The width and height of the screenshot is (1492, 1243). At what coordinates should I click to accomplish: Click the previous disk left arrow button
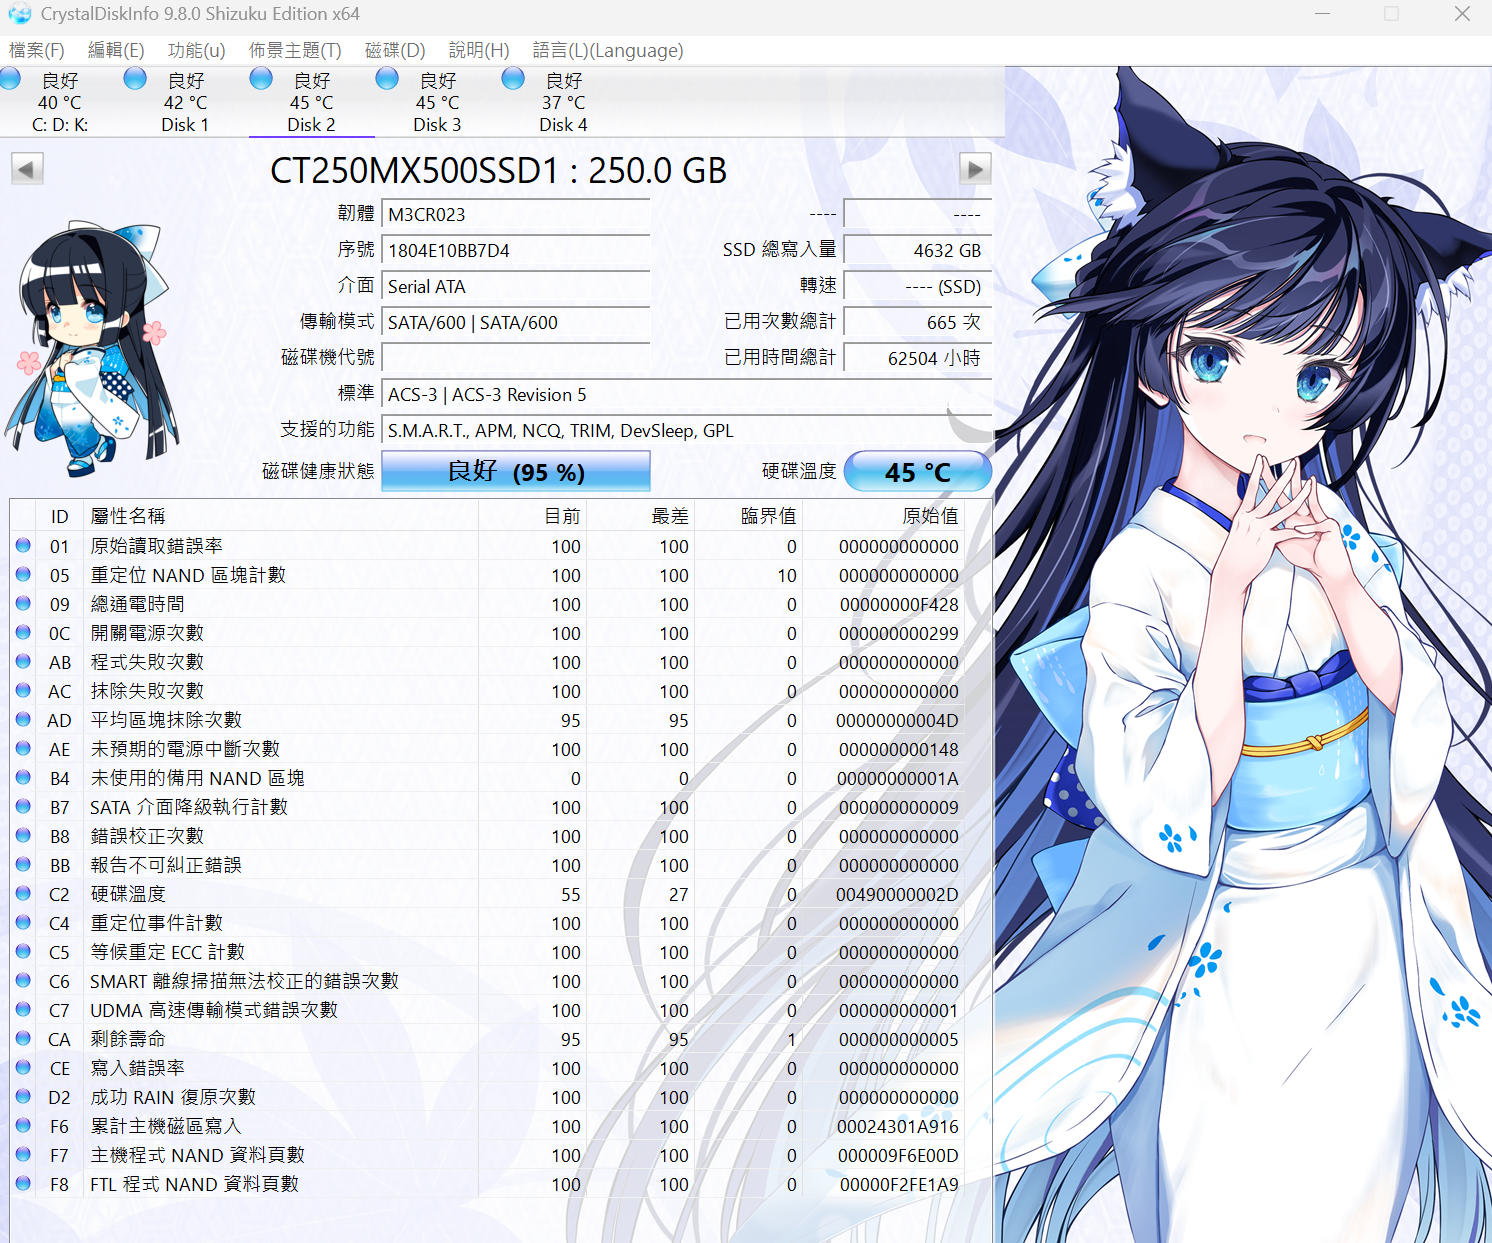pos(27,169)
